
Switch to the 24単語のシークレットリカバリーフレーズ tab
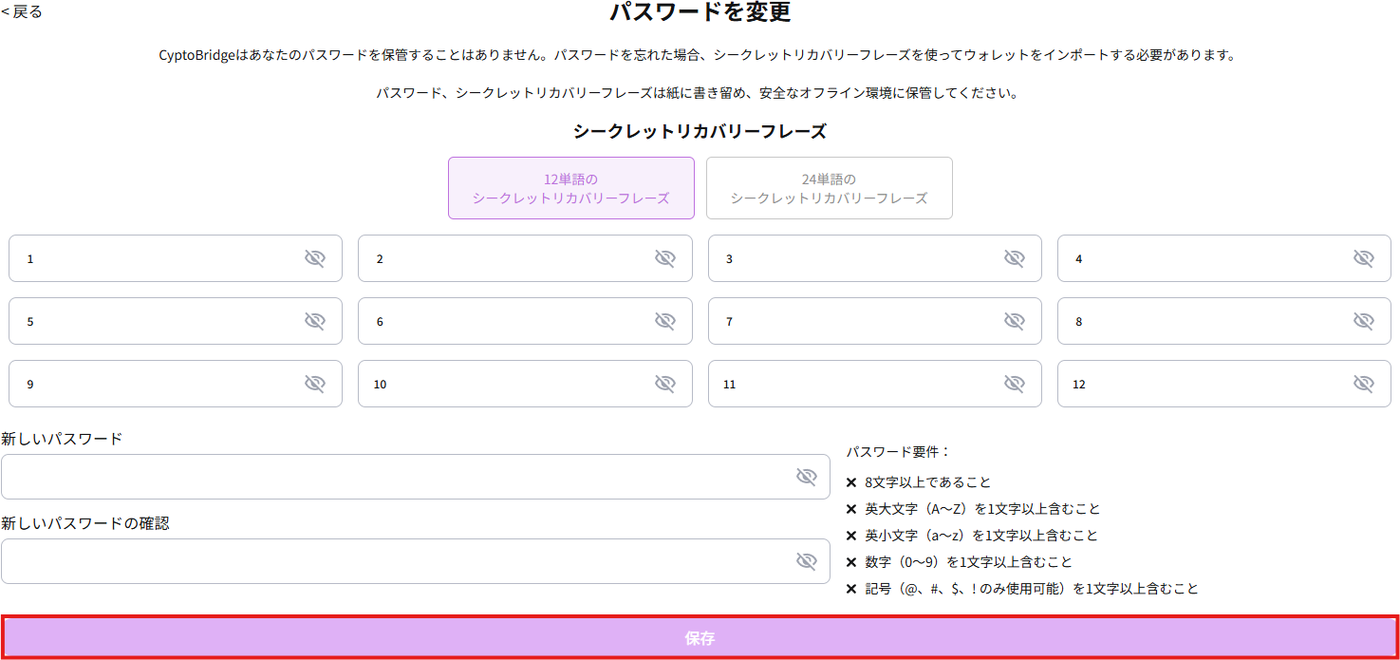pos(829,188)
